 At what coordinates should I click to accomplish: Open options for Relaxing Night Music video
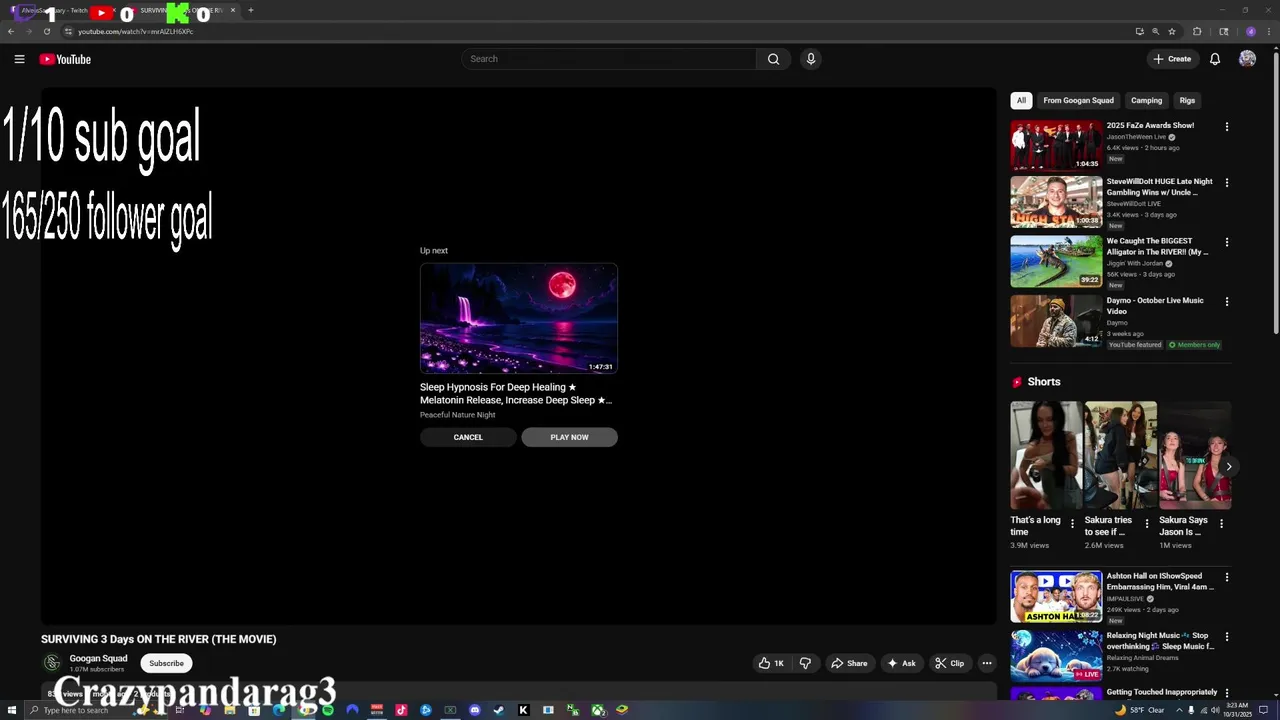tap(1227, 636)
